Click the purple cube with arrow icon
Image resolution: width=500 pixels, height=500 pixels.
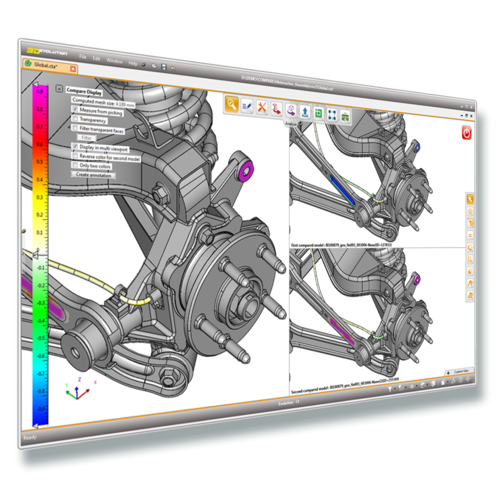(x=291, y=110)
